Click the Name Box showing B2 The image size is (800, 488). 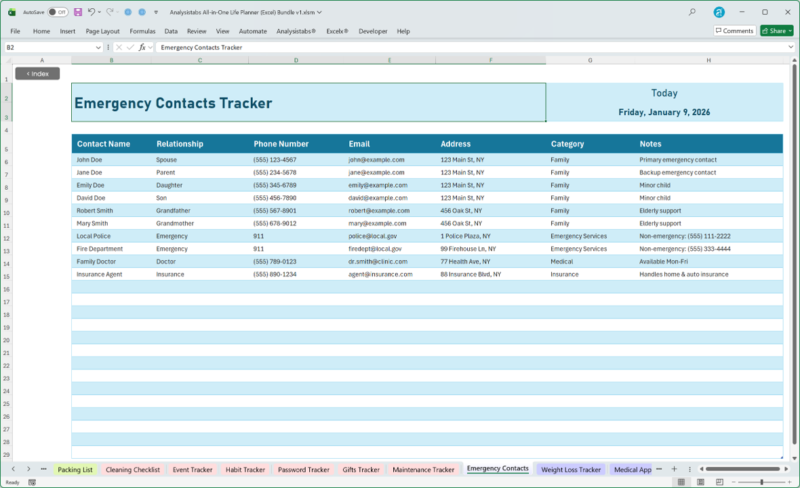click(50, 47)
